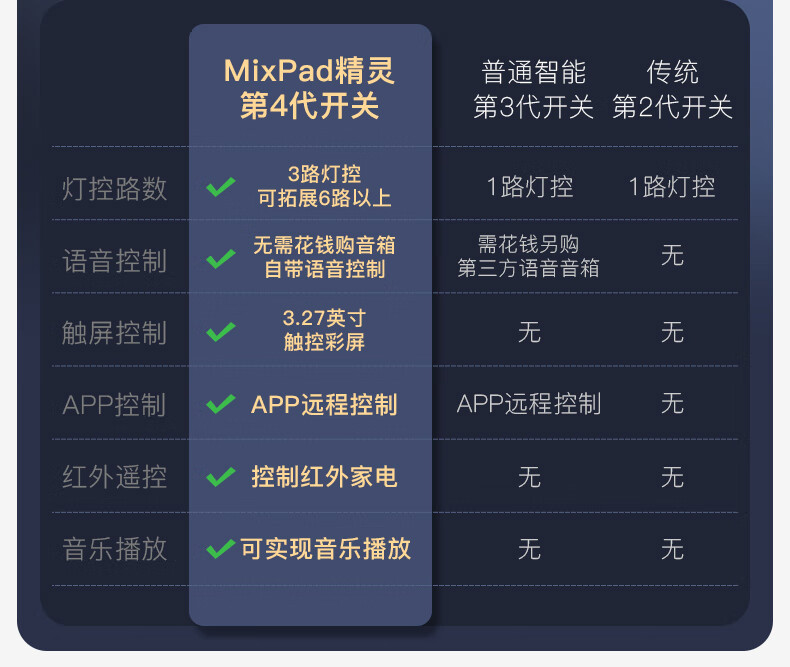Click 无 for 音乐播放 in 第2代开关 column
Viewport: 790px width, 667px height.
point(672,549)
